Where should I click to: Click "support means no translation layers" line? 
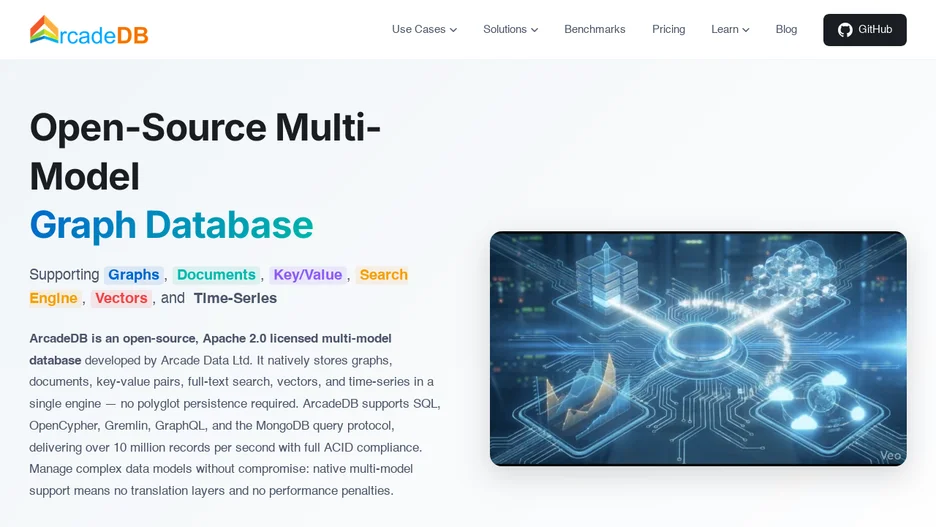point(211,491)
